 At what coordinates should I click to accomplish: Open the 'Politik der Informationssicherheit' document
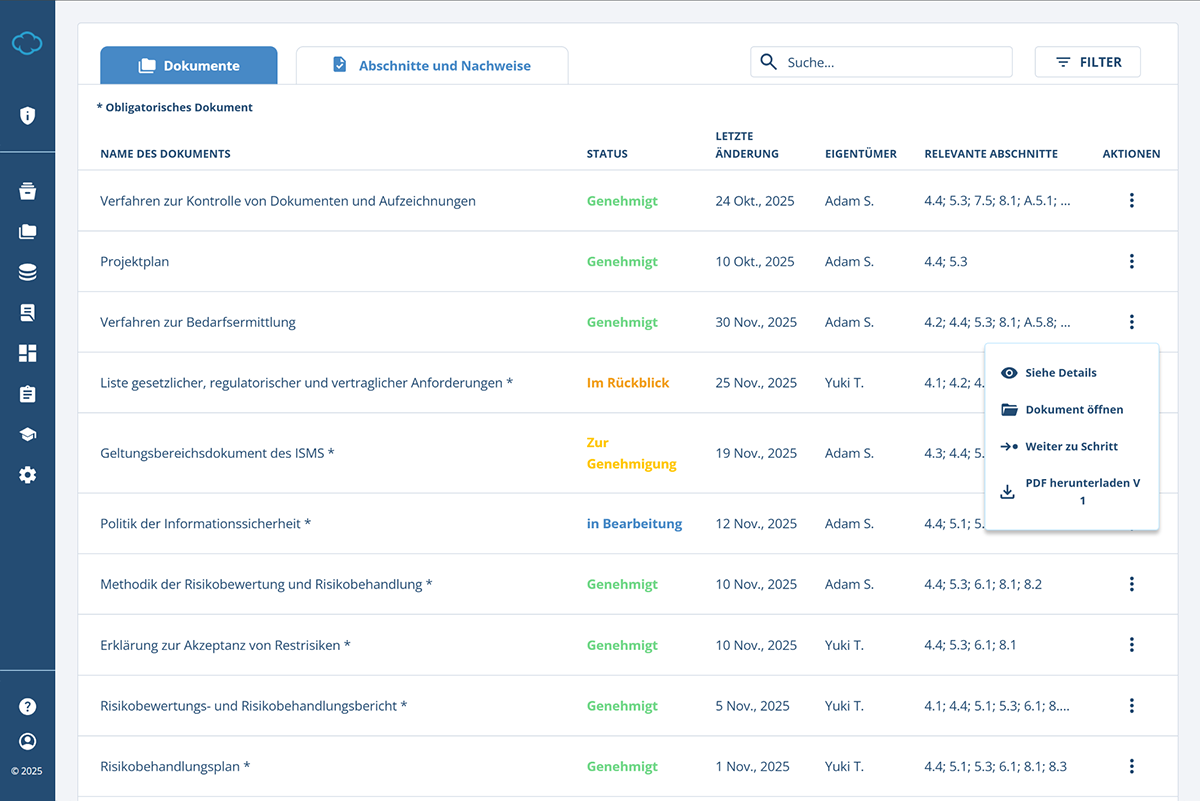(x=205, y=523)
